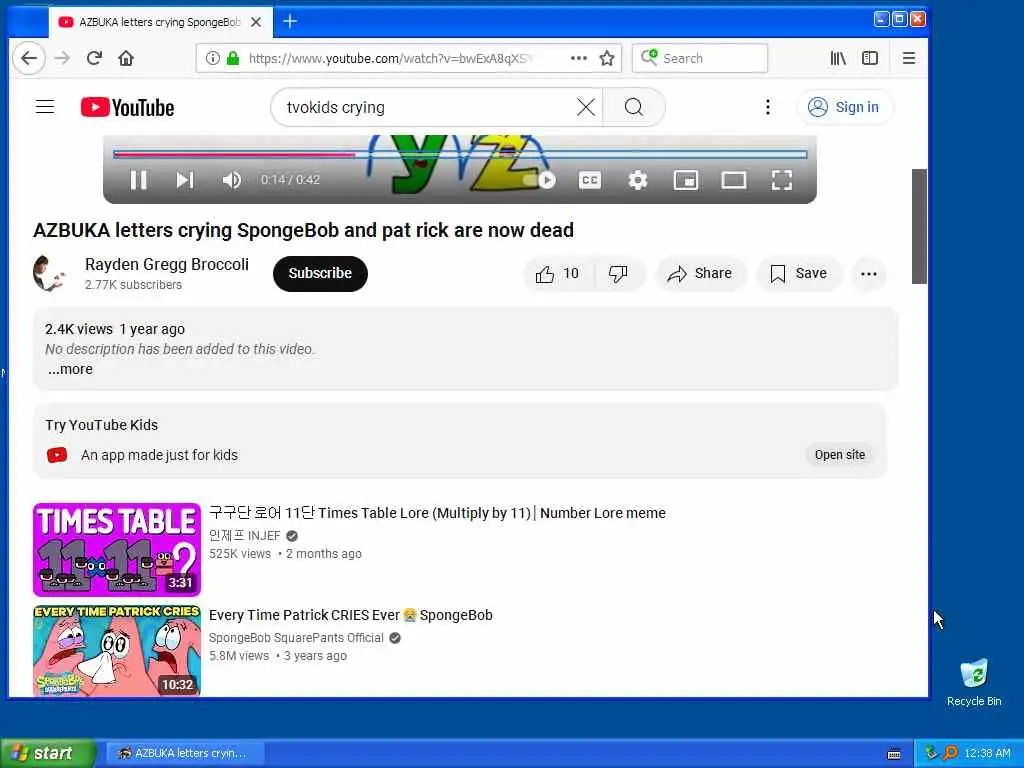The width and height of the screenshot is (1024, 768).
Task: Open more actions ellipsis next to Save
Action: click(x=869, y=274)
